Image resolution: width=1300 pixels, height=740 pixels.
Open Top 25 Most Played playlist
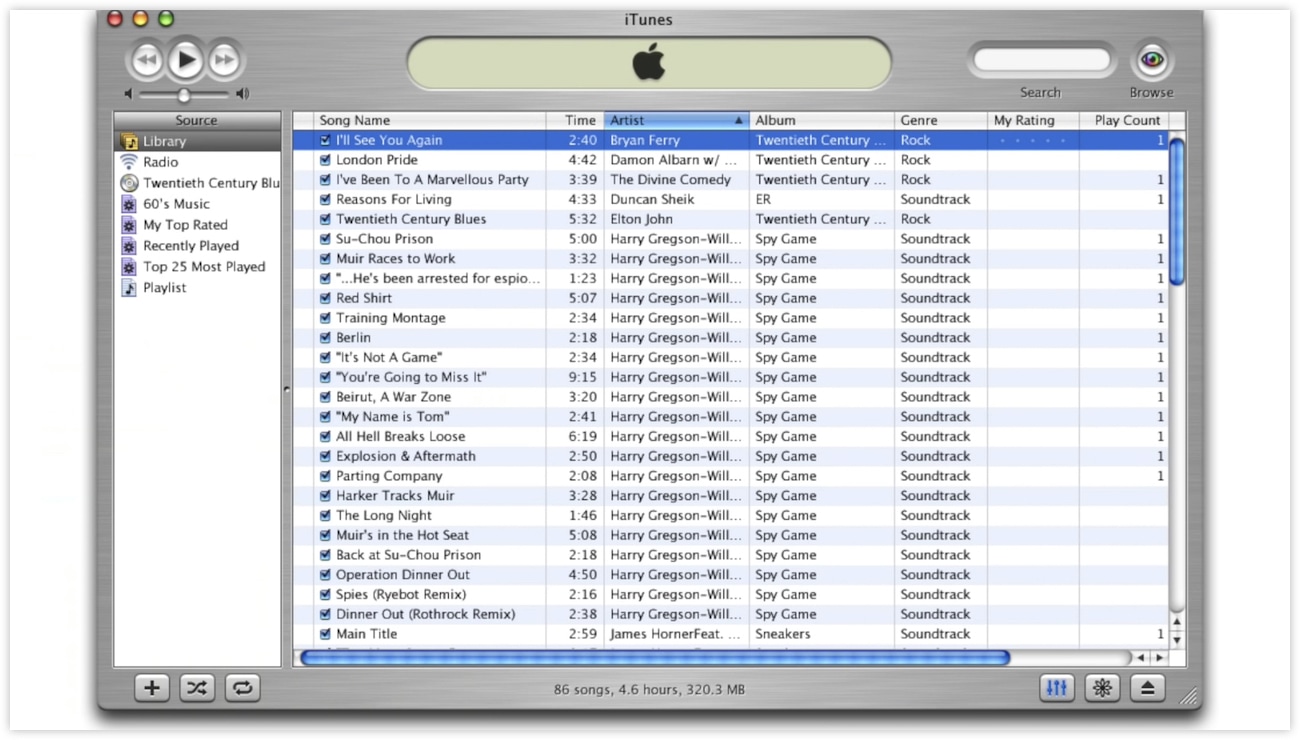click(x=197, y=267)
